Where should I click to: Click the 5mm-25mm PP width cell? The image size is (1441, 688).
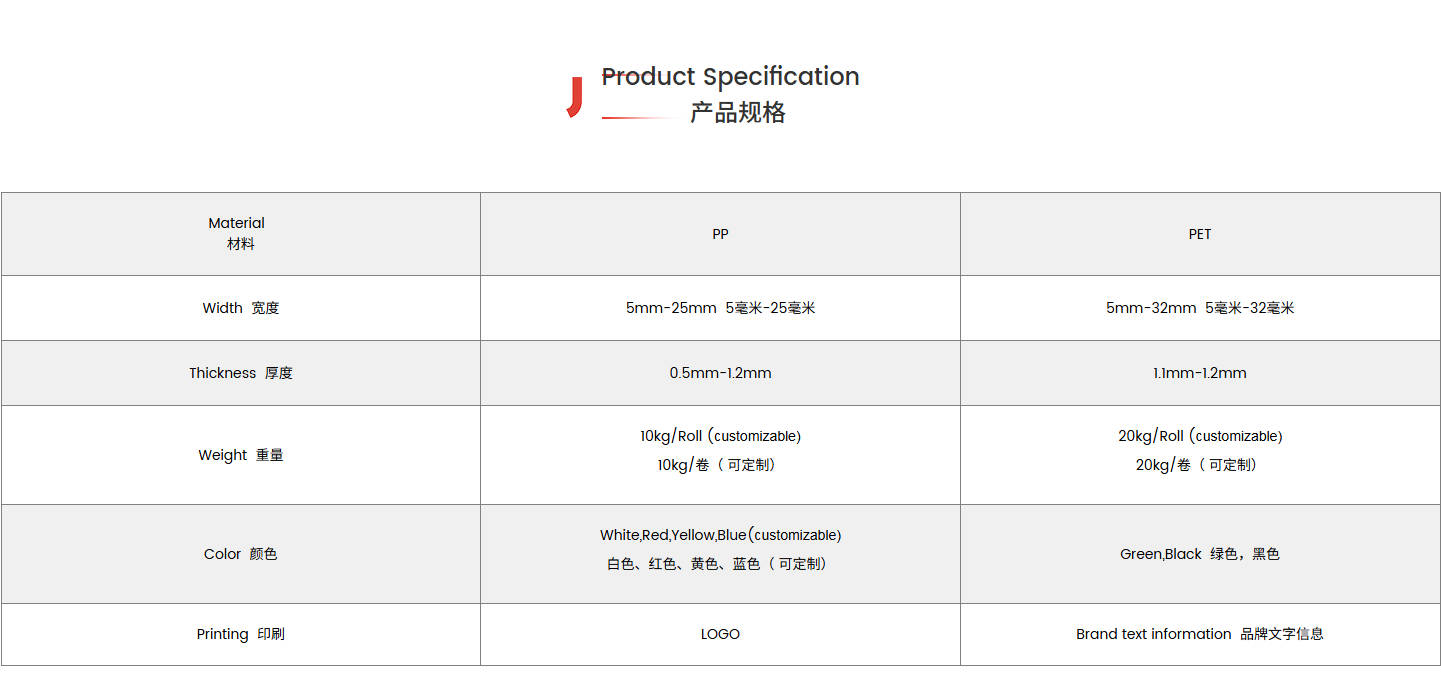coord(720,308)
